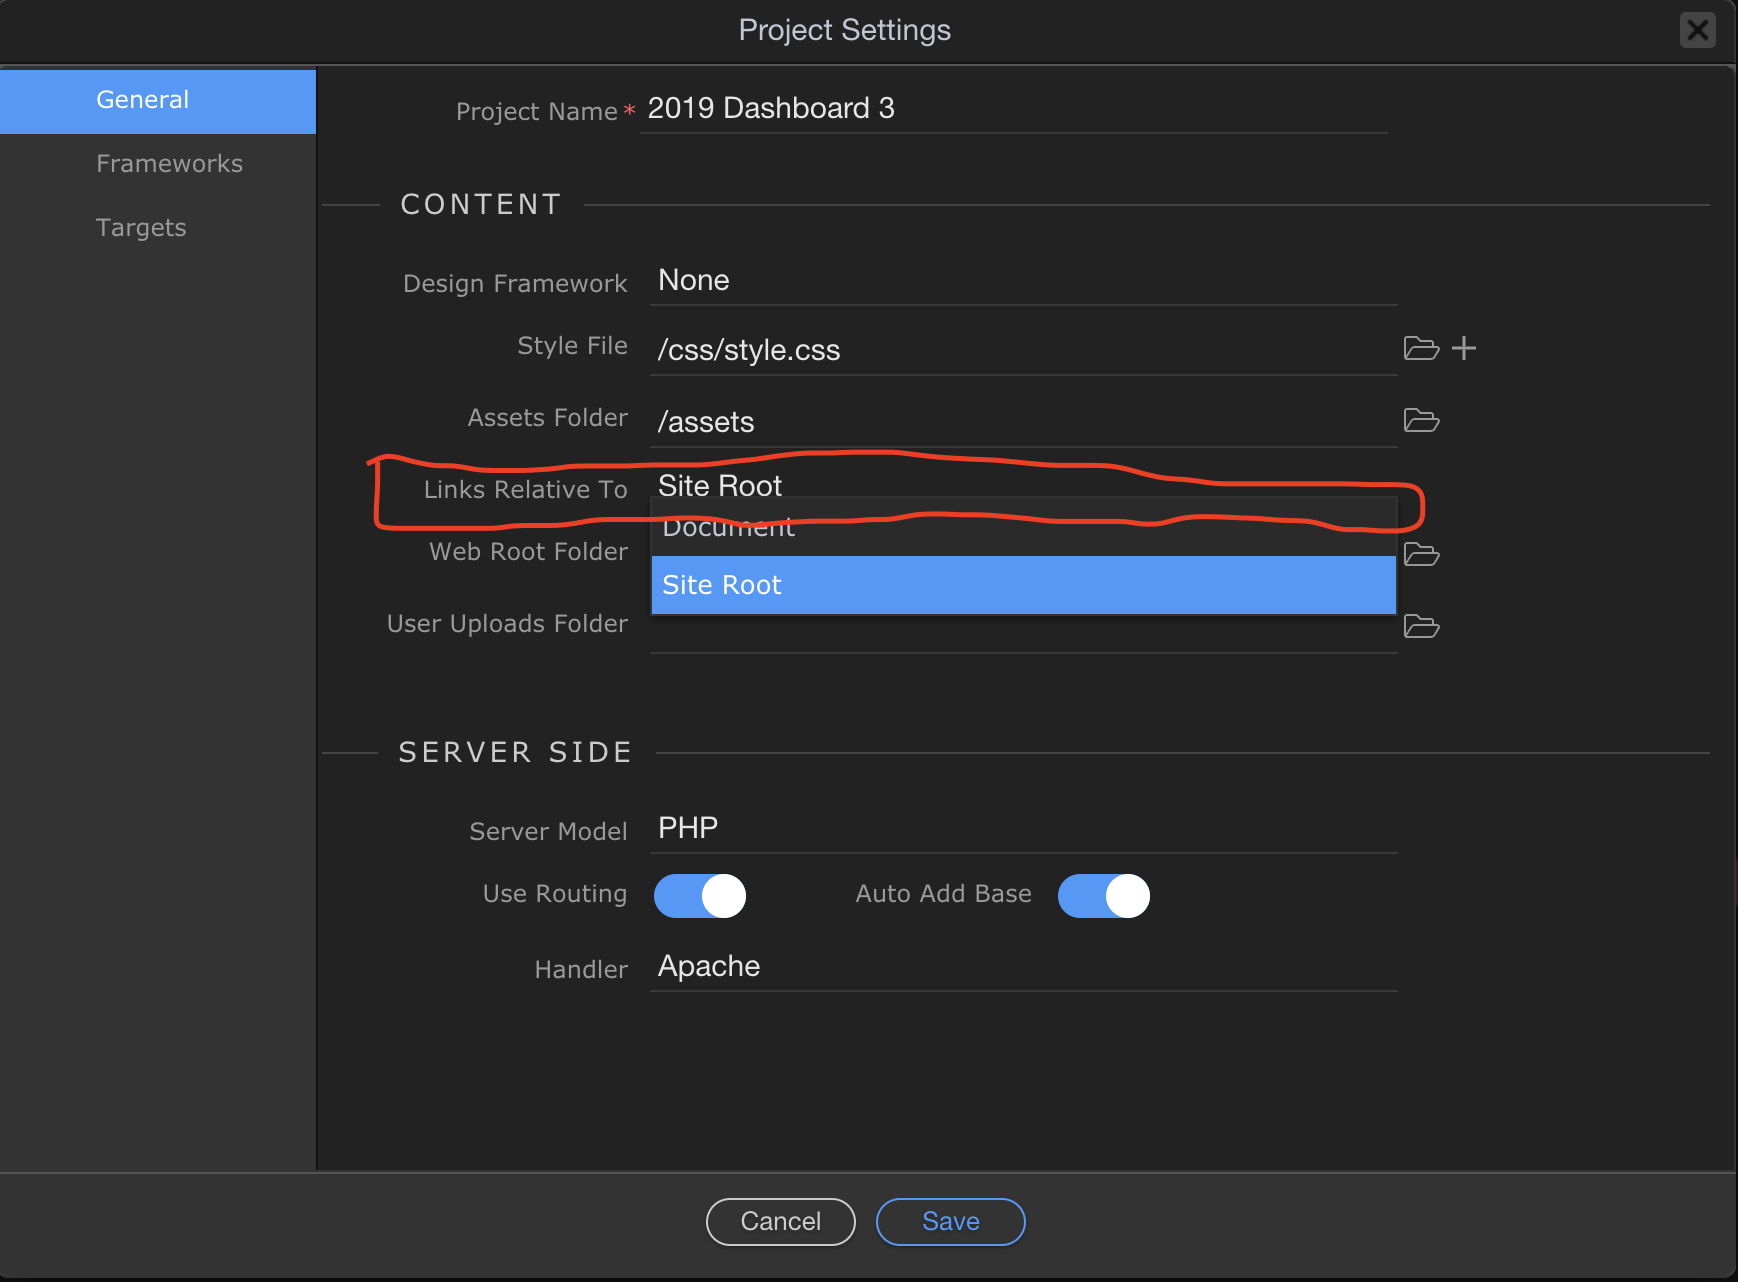Browse for Web Root Folder
The width and height of the screenshot is (1738, 1282).
pyautogui.click(x=1420, y=554)
